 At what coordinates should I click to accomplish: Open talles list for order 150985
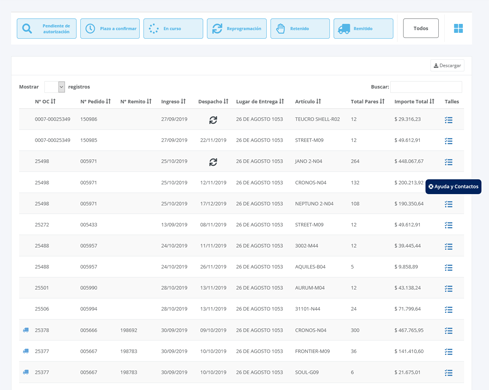tap(449, 141)
